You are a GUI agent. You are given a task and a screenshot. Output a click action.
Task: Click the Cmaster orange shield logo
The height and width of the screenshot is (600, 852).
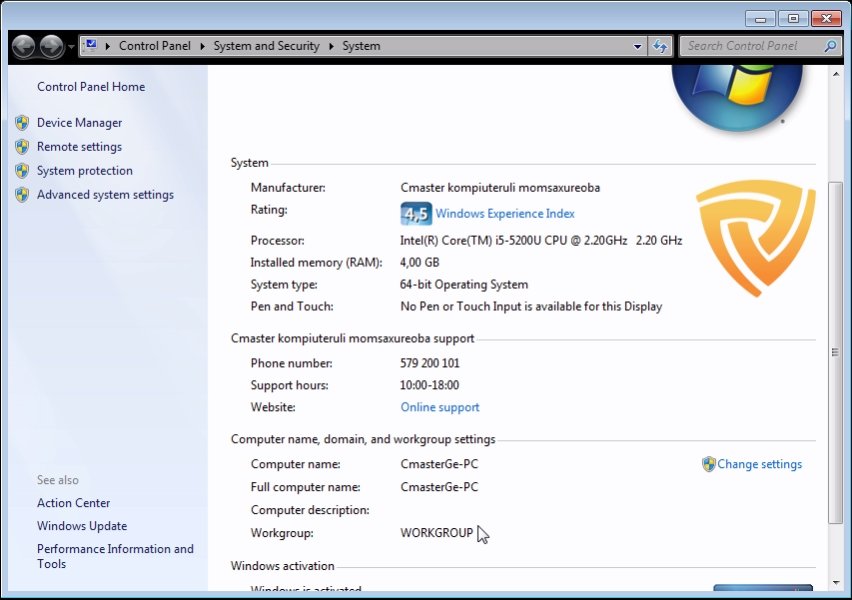point(756,238)
